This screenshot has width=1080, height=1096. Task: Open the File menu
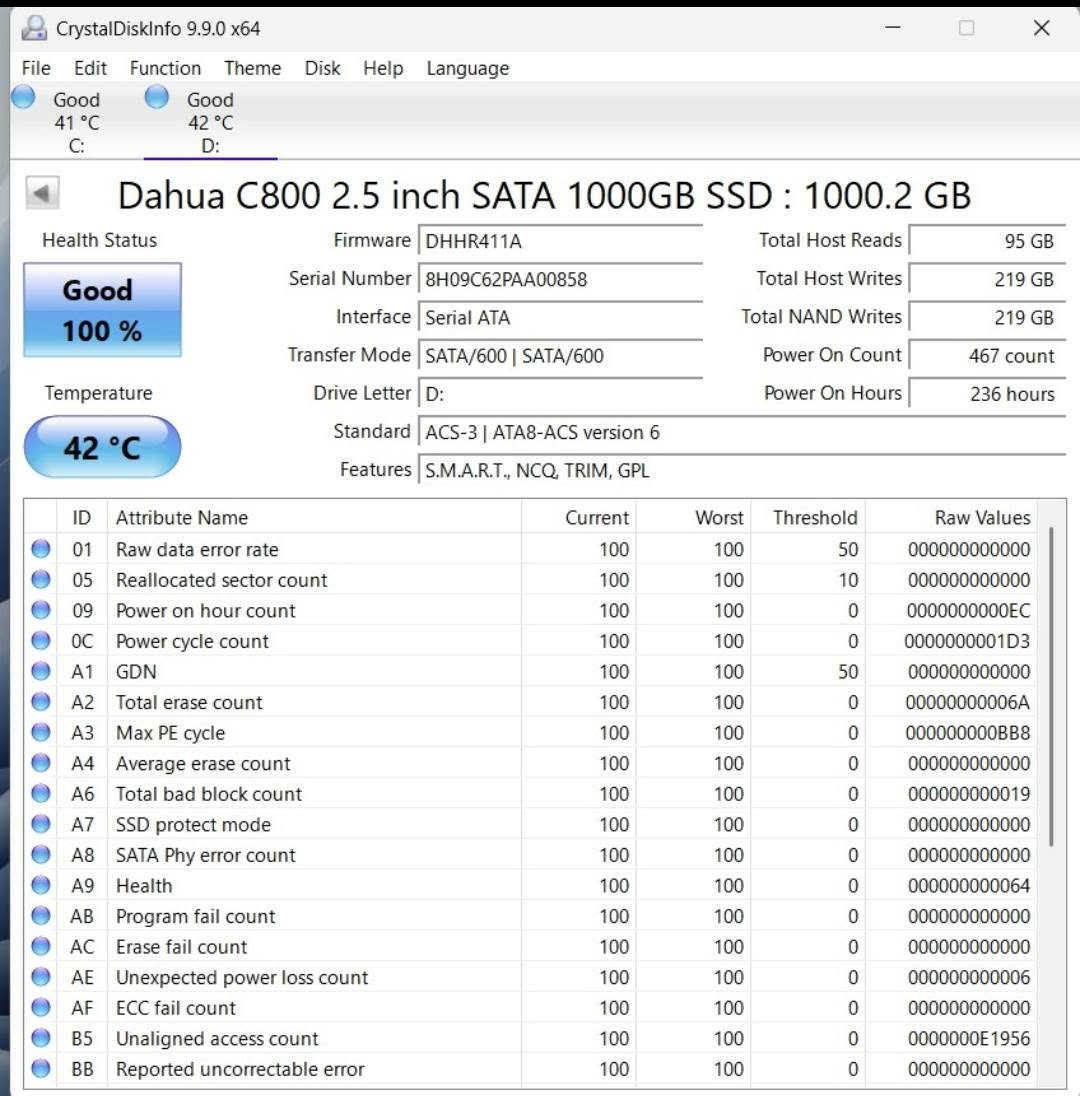point(36,68)
